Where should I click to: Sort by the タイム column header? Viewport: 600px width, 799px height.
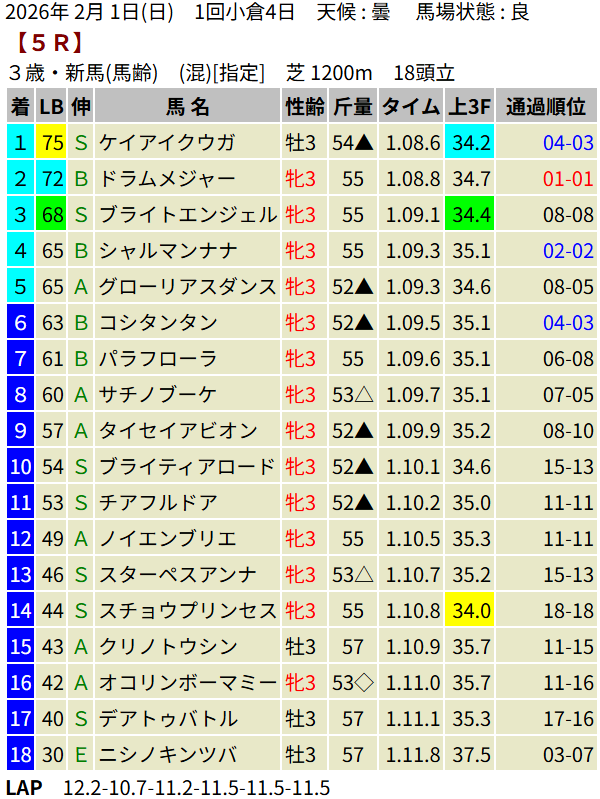tap(411, 107)
